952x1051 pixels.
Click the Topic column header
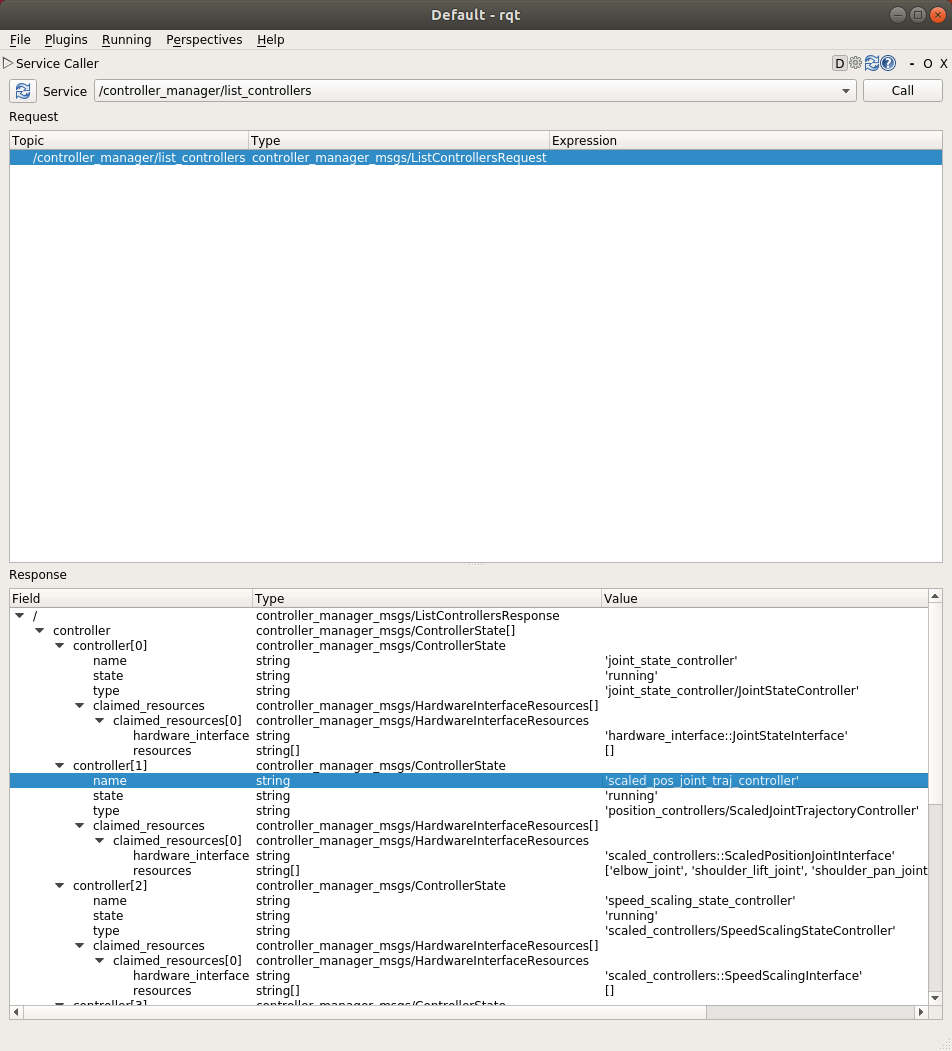[129, 140]
